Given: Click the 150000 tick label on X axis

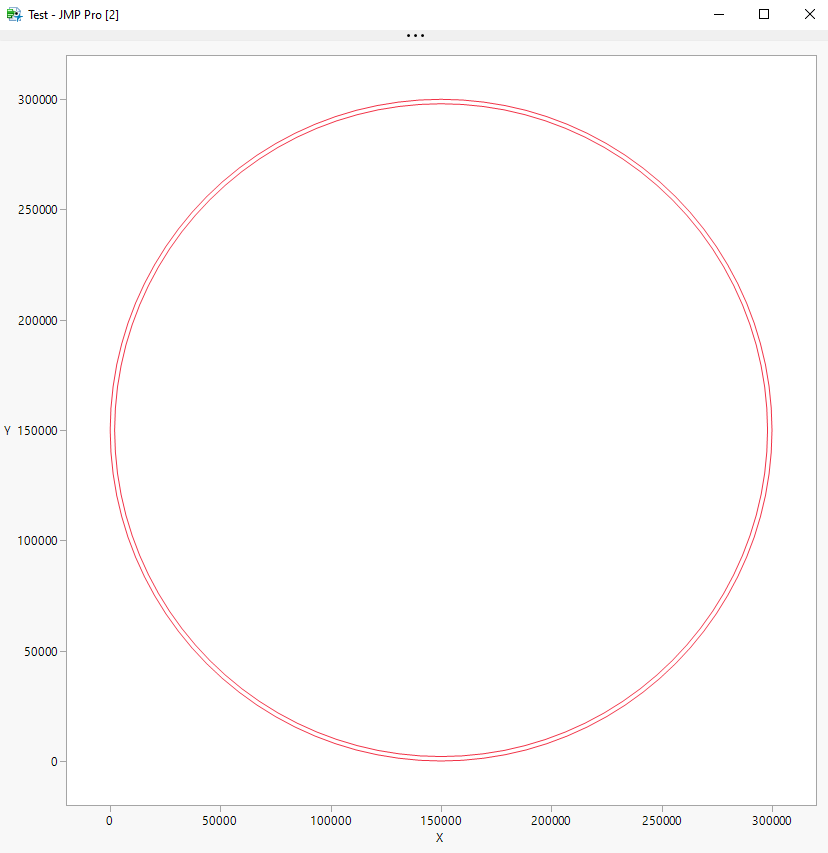Looking at the screenshot, I should (x=440, y=819).
